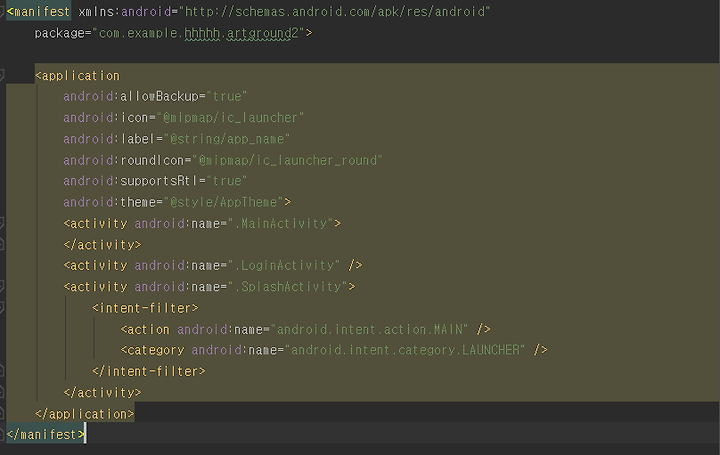
Task: Collapse the fold marker beside the MainActivity line
Action: [x=2, y=224]
